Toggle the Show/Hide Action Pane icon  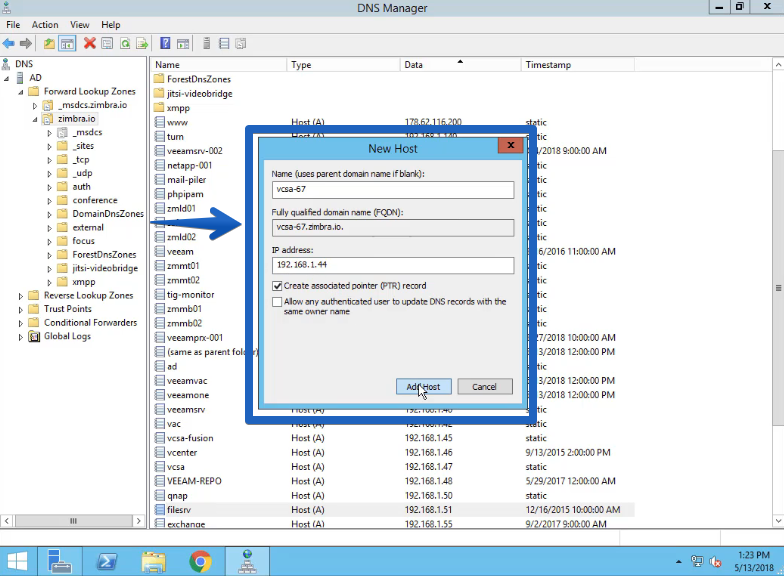click(x=183, y=44)
